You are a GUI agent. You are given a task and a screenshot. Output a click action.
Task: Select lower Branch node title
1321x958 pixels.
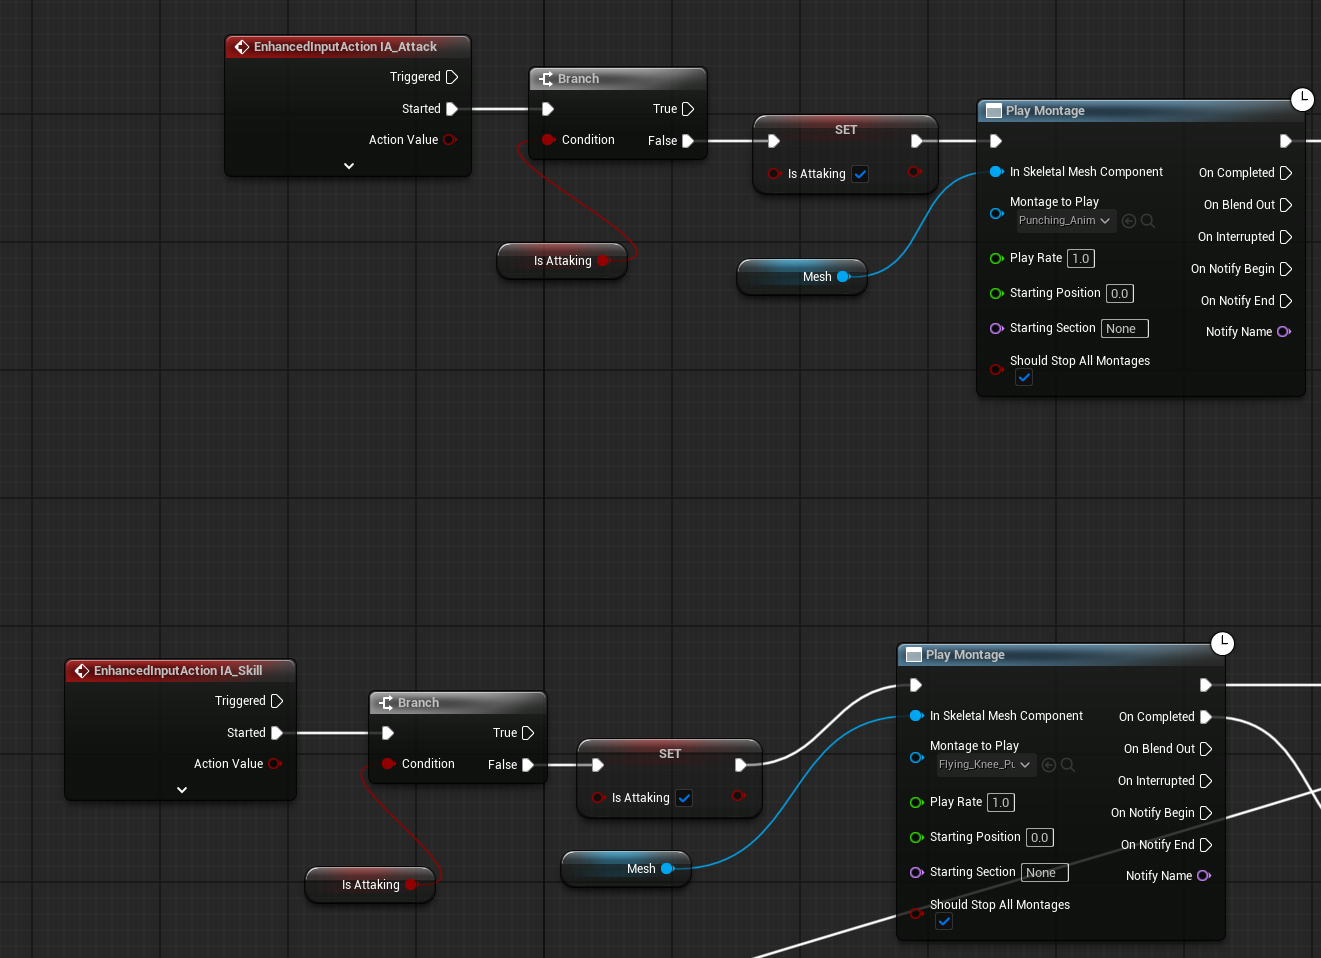click(x=418, y=703)
